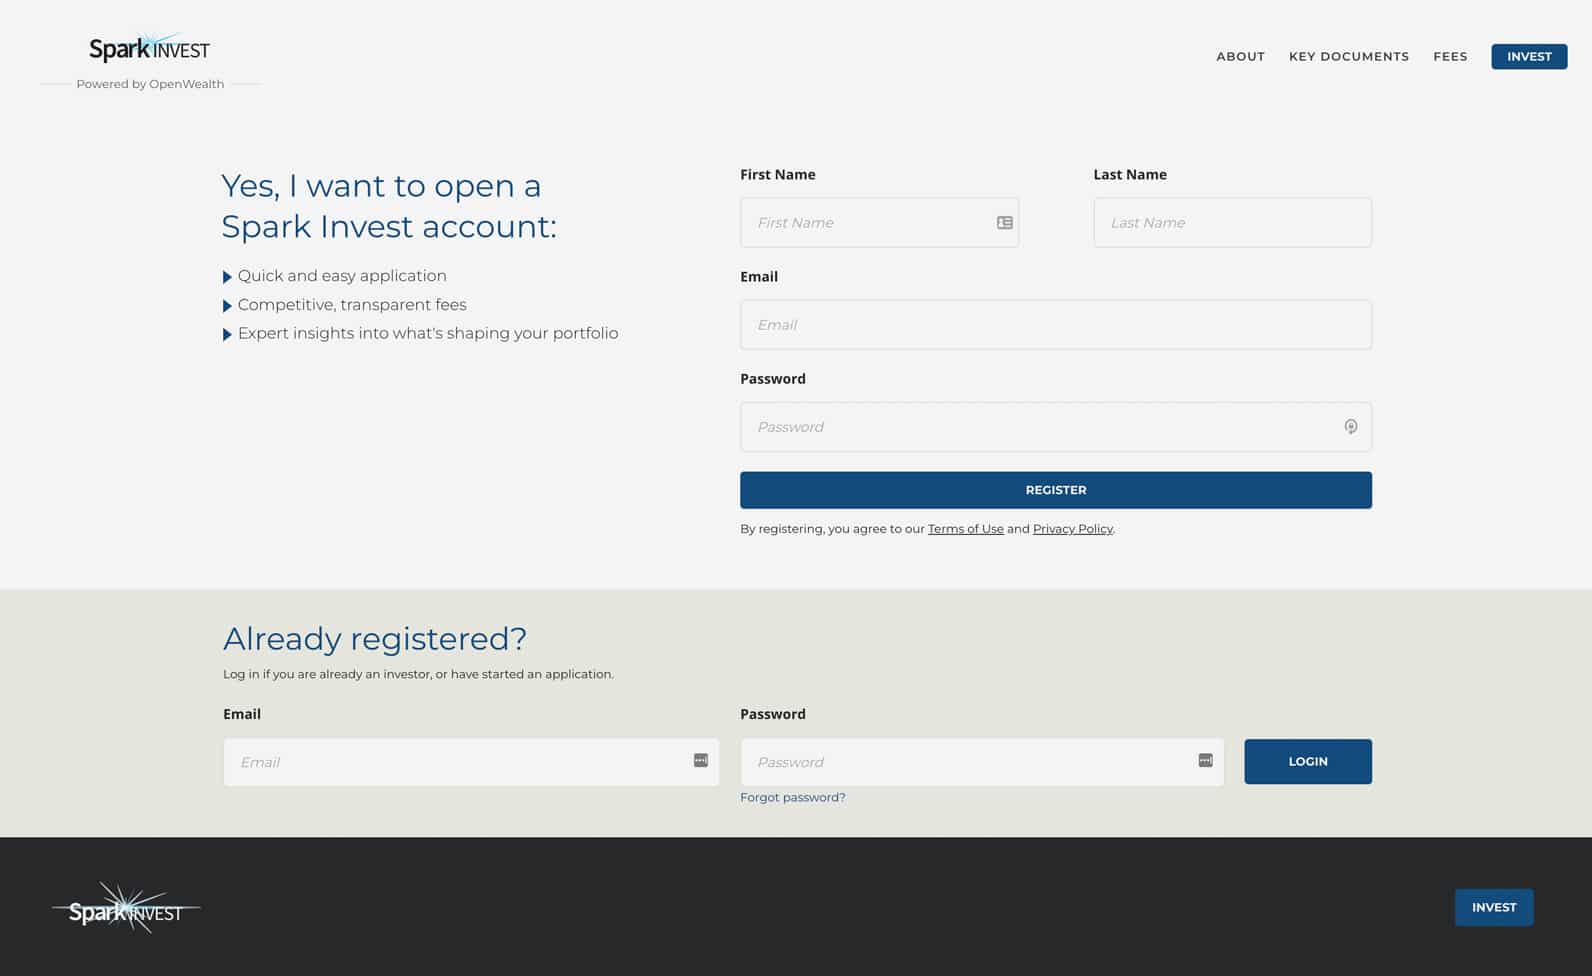
Task: Click the Invest button in footer
Action: (1494, 908)
